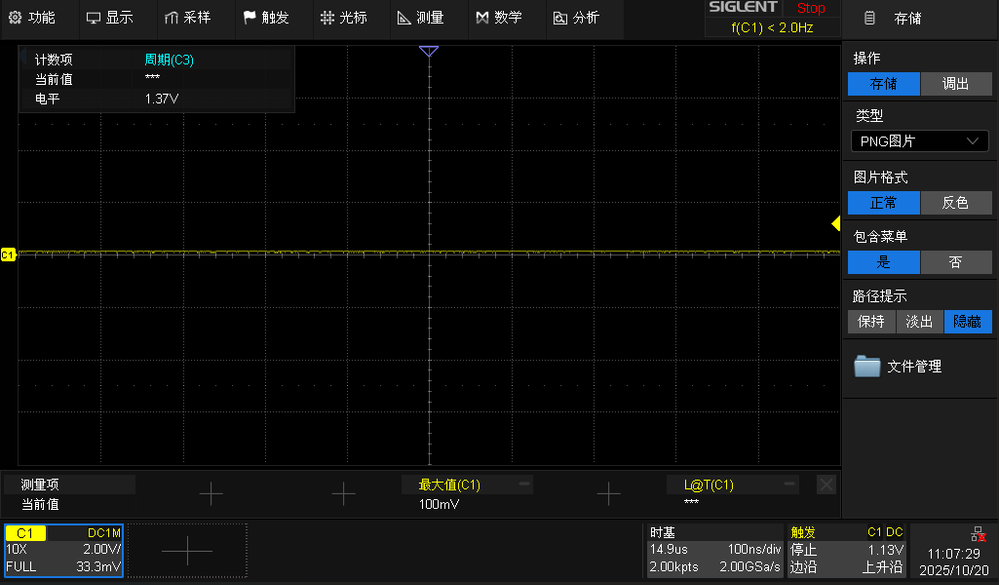Image resolution: width=999 pixels, height=585 pixels.
Task: Set path hint to 隐藏
Action: pyautogui.click(x=967, y=321)
